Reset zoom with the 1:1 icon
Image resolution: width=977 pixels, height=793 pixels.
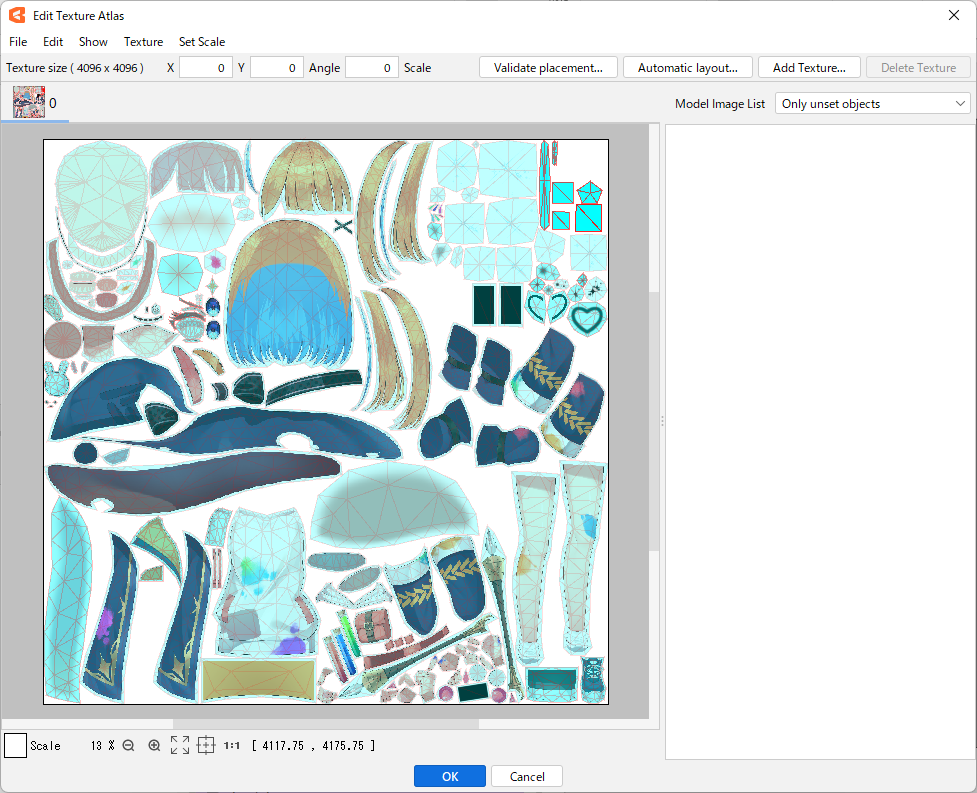(x=231, y=746)
